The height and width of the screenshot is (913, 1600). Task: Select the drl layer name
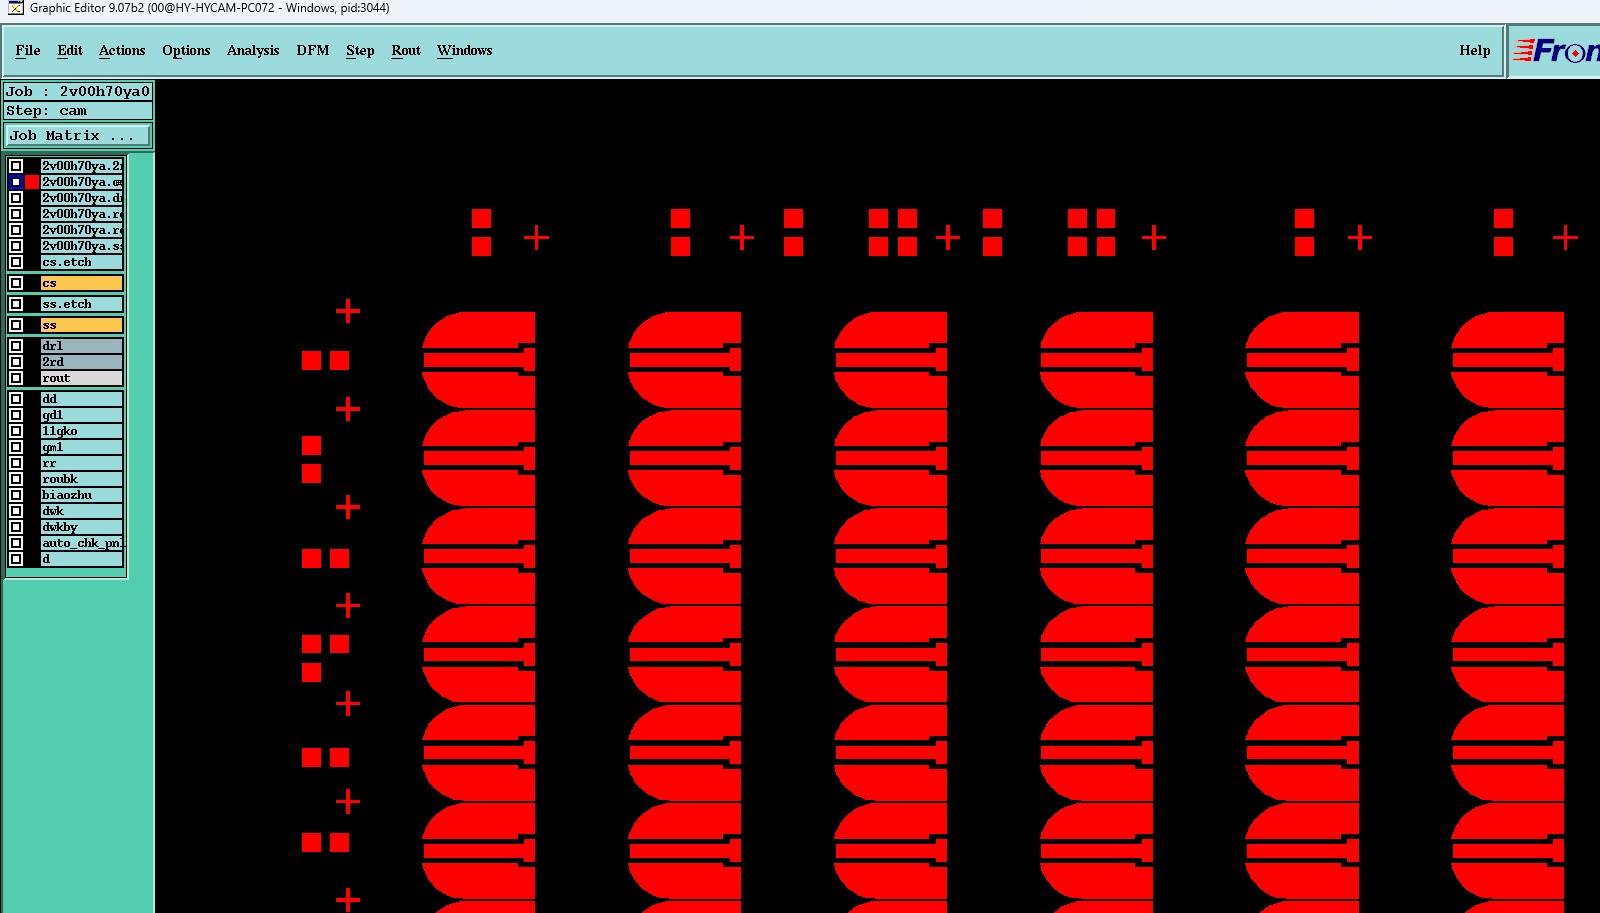click(x=82, y=346)
